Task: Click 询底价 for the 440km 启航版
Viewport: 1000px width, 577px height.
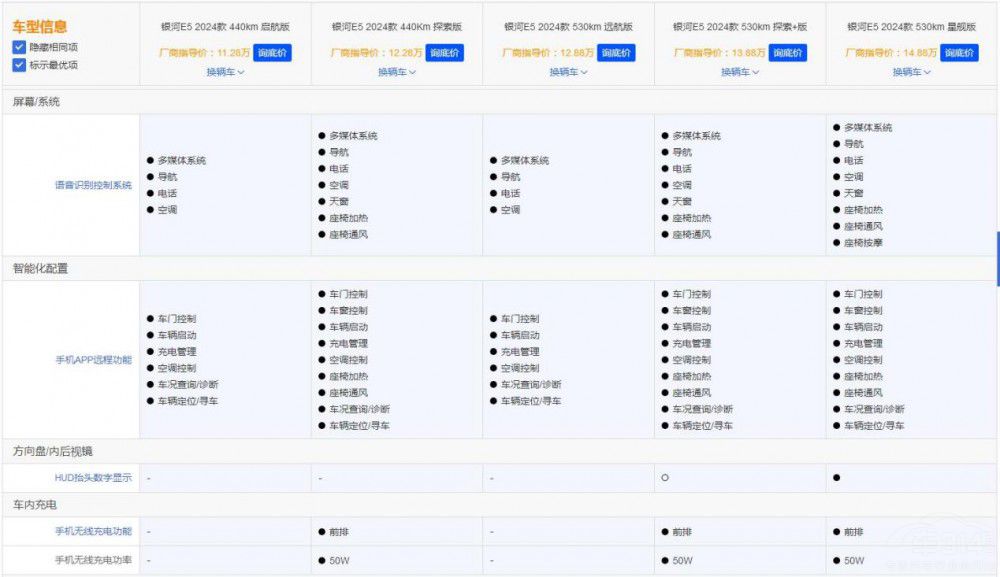Action: (x=272, y=53)
